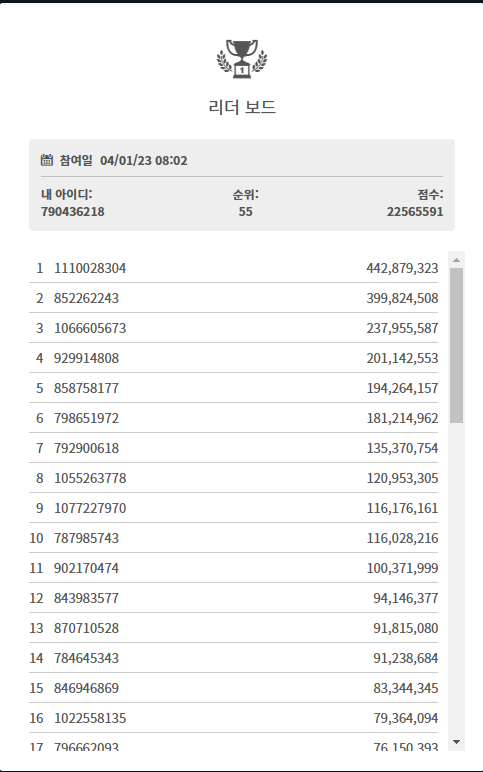Click my rank value 55
This screenshot has height=772, width=483.
coord(246,212)
